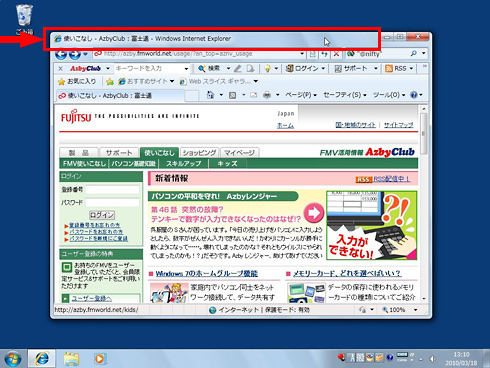
Task: Switch to the 製品 site tab
Action: point(79,153)
